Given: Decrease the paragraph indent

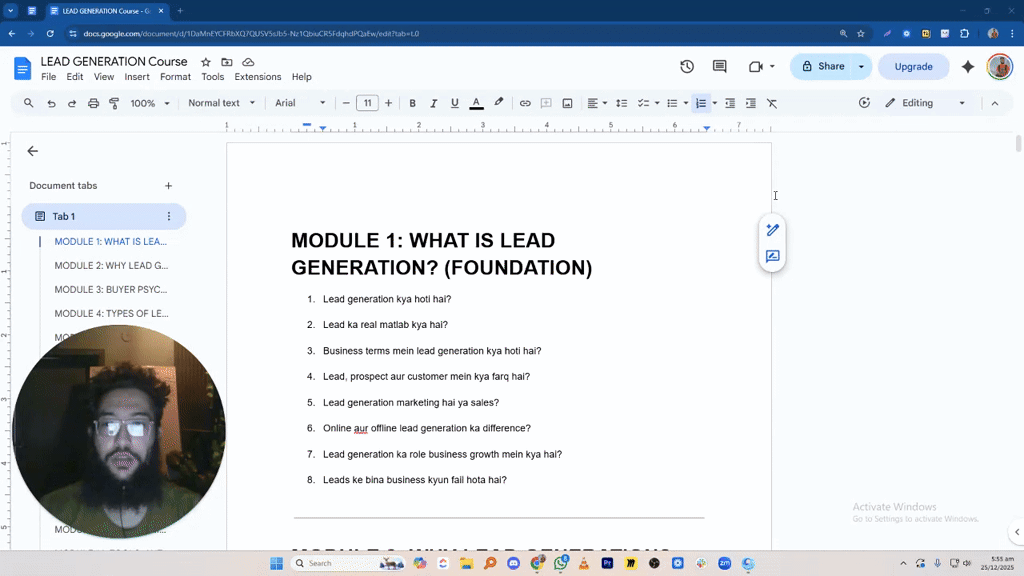Looking at the screenshot, I should click(x=730, y=103).
